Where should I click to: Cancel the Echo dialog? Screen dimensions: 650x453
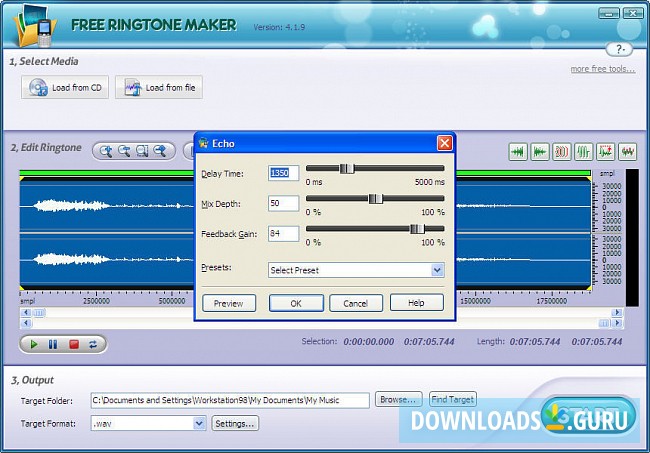coord(355,303)
